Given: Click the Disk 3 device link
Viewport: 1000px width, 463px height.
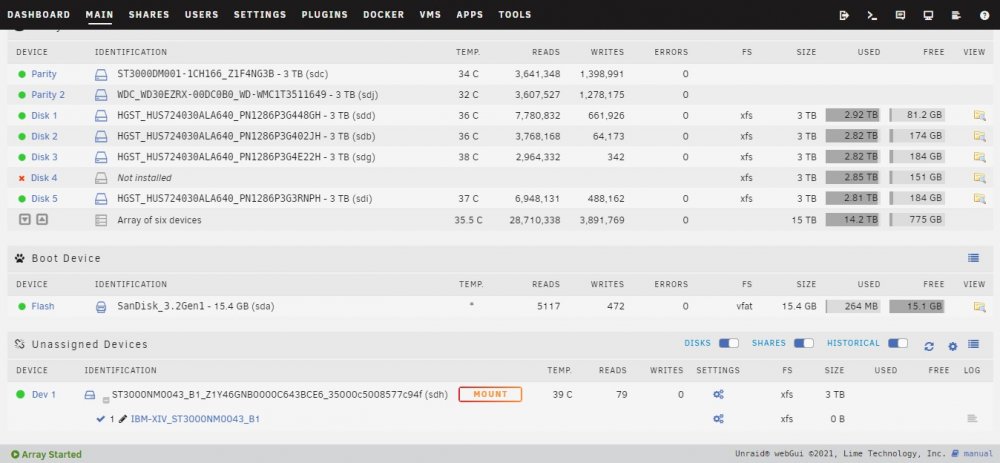Looking at the screenshot, I should [45, 157].
